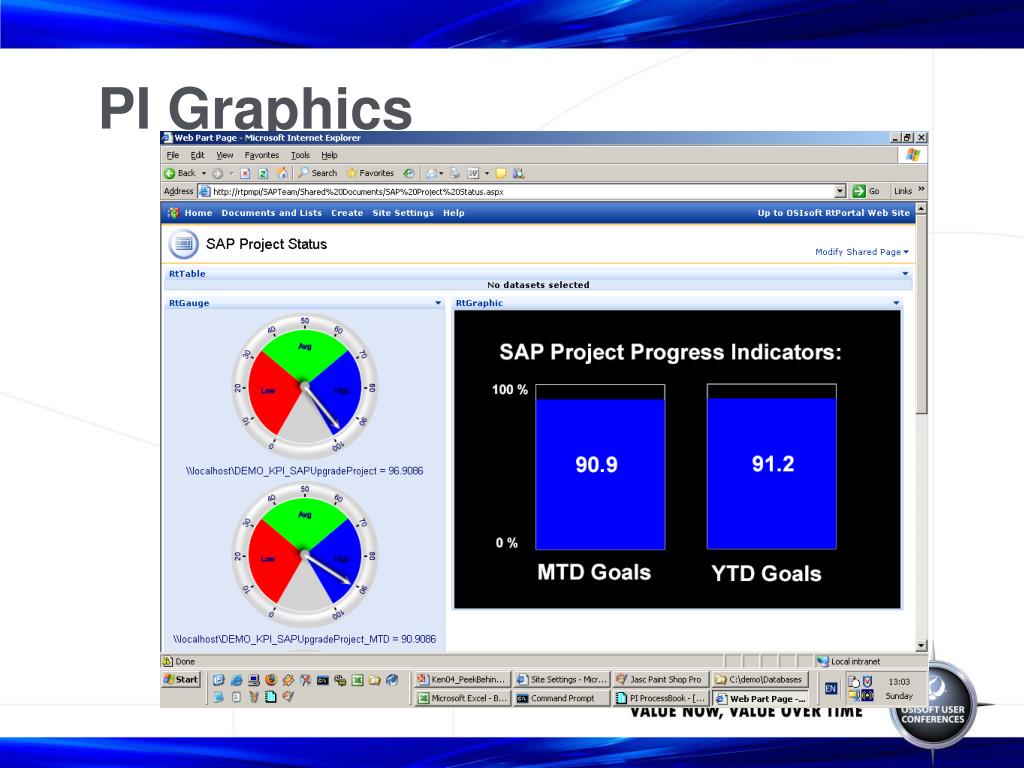
Task: Switch to Command Prompt taskbar button
Action: 562,698
